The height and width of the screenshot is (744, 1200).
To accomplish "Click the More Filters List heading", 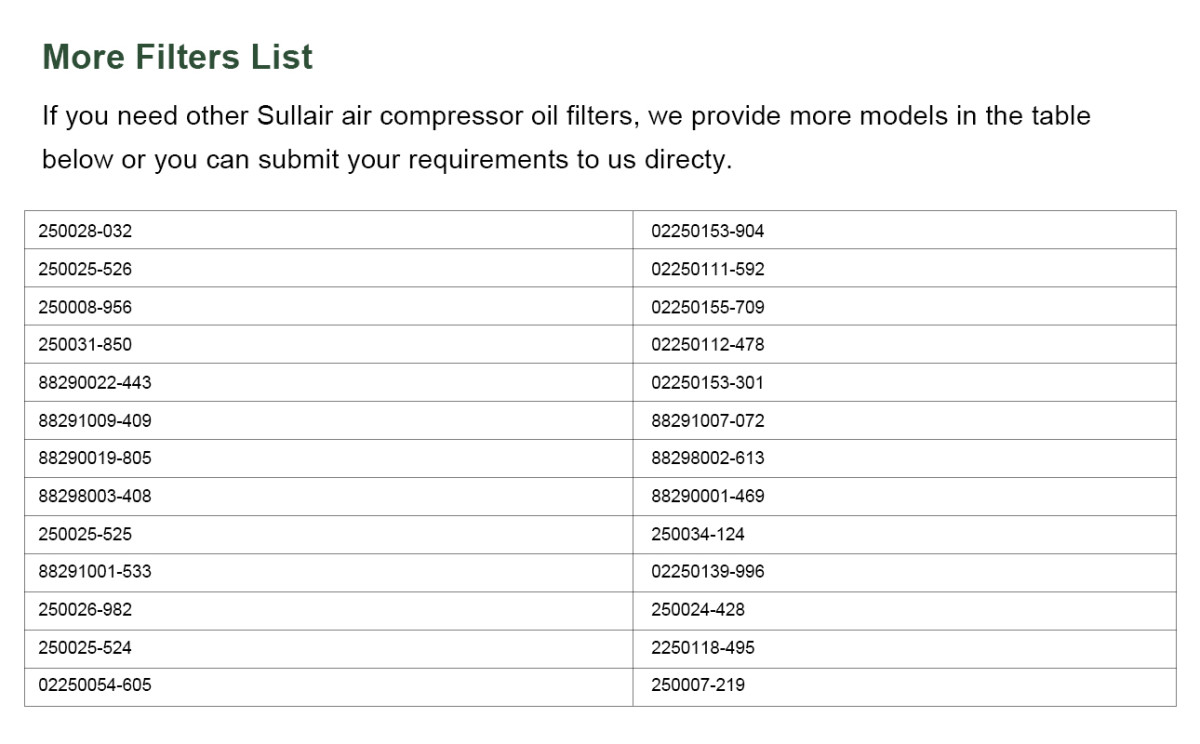I will (177, 57).
